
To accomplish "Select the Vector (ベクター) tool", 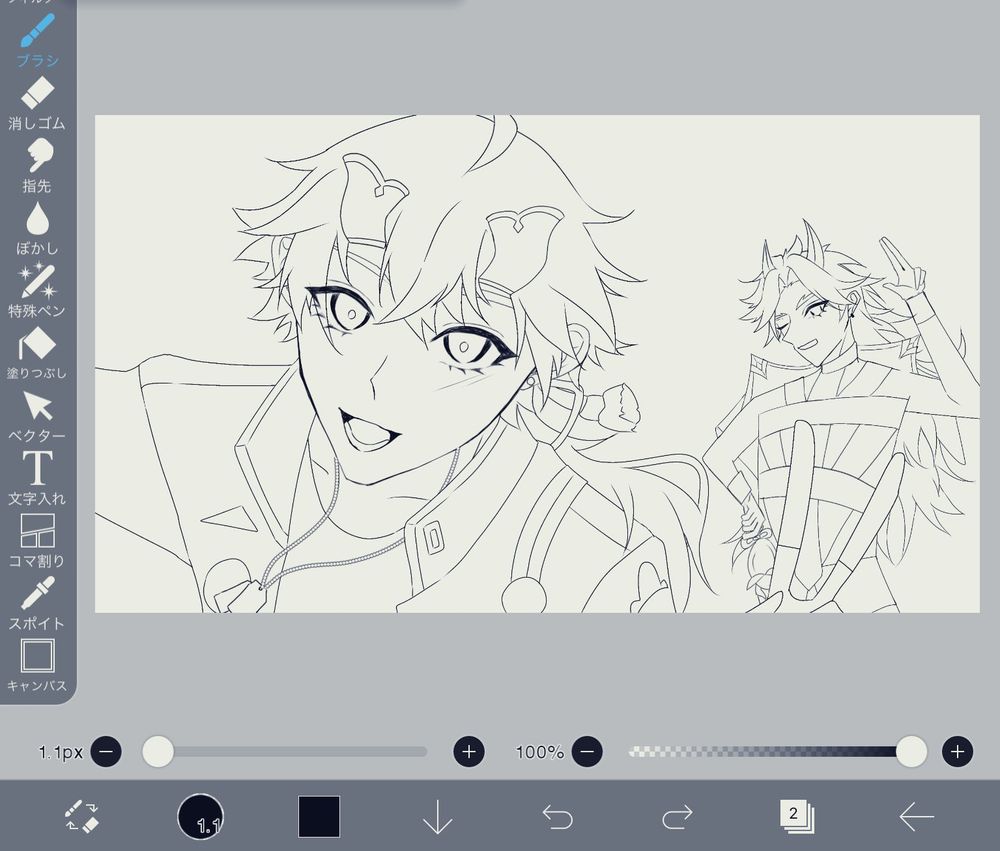I will (37, 417).
